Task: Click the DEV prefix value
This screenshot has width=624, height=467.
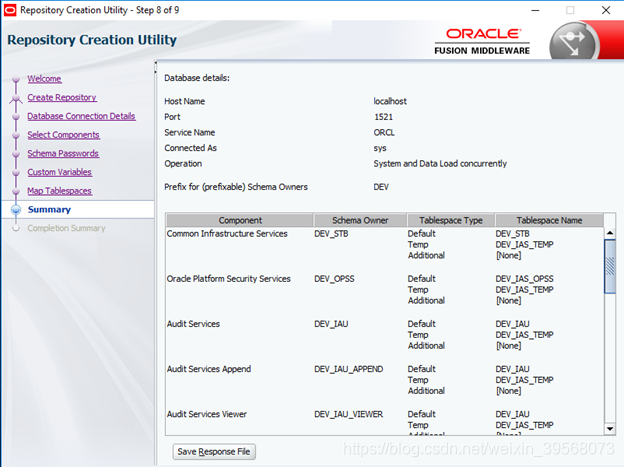Action: tap(381, 187)
